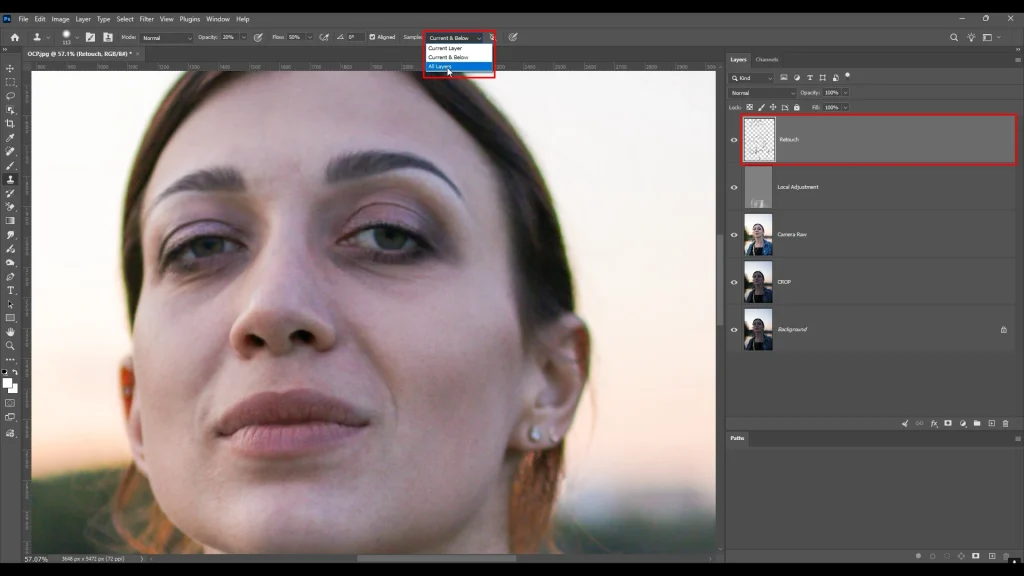Filter for pixel layers icon
The image size is (1024, 576).
point(784,78)
